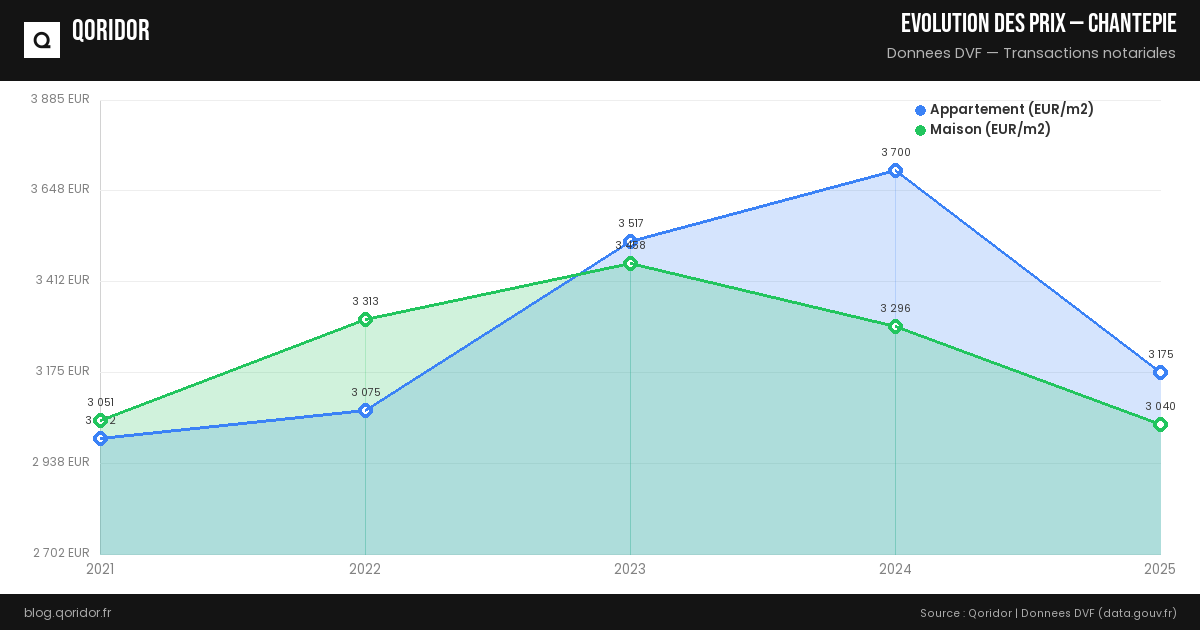The width and height of the screenshot is (1200, 630).
Task: Click the 2022 x-axis label
Action: pyautogui.click(x=365, y=569)
